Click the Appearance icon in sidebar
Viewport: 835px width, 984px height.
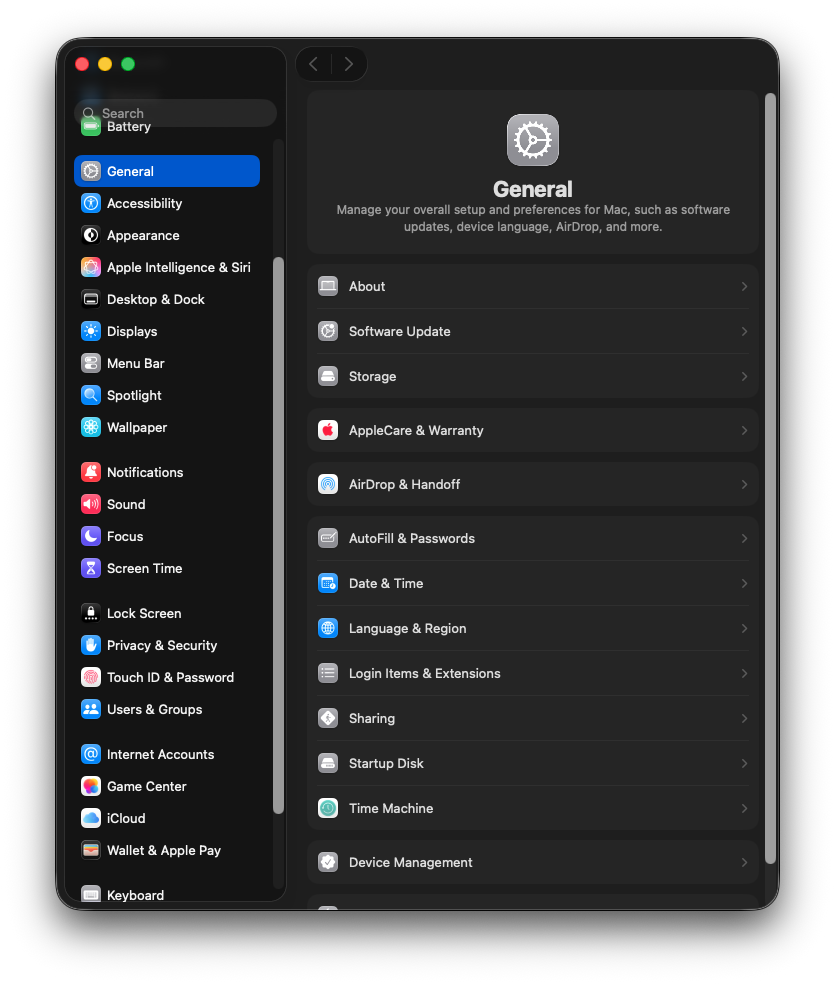(x=91, y=235)
